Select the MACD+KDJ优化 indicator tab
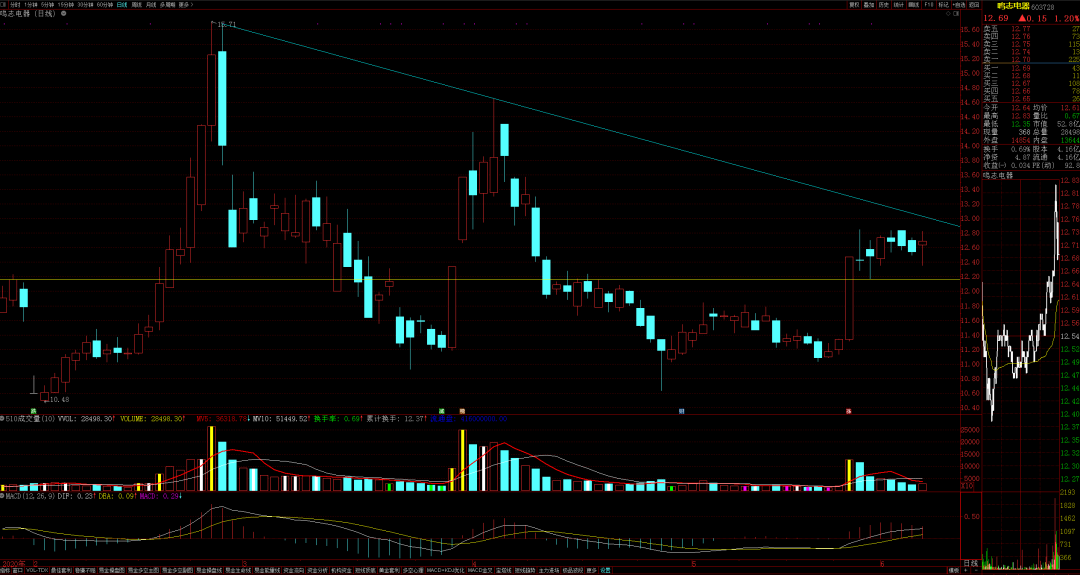1080x575 pixels. pos(446,570)
